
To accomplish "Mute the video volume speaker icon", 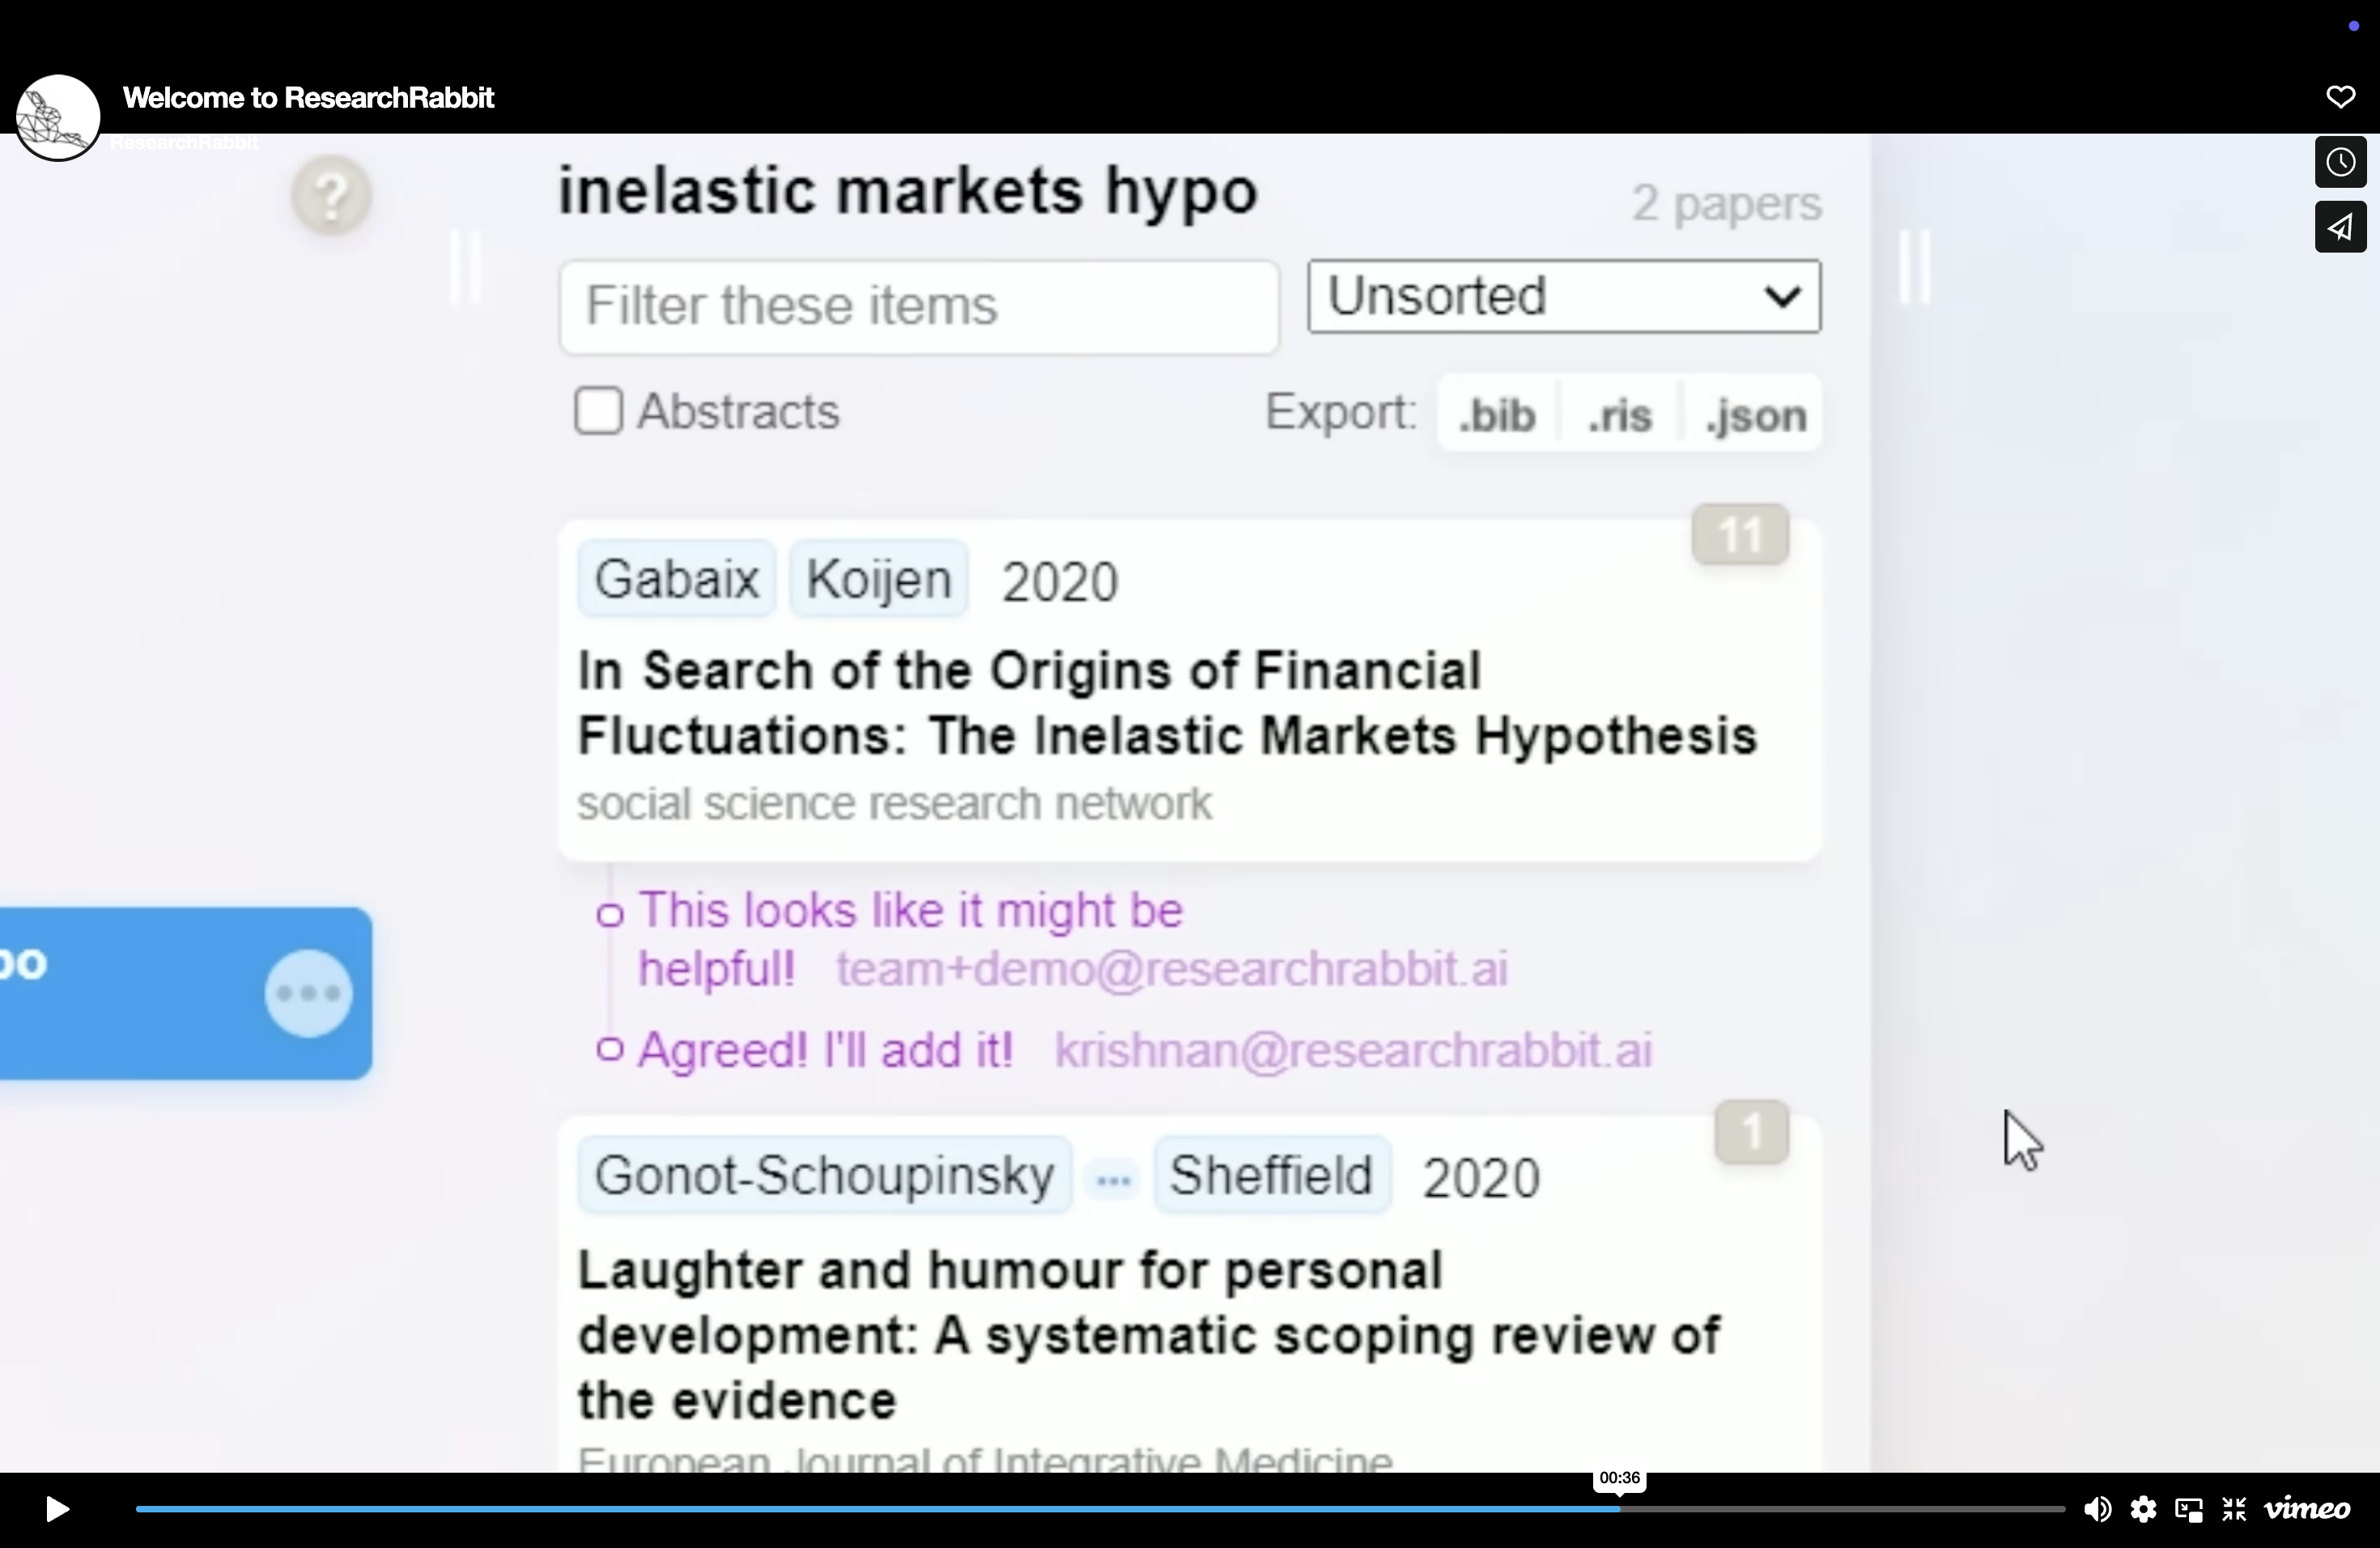I will [x=2097, y=1509].
